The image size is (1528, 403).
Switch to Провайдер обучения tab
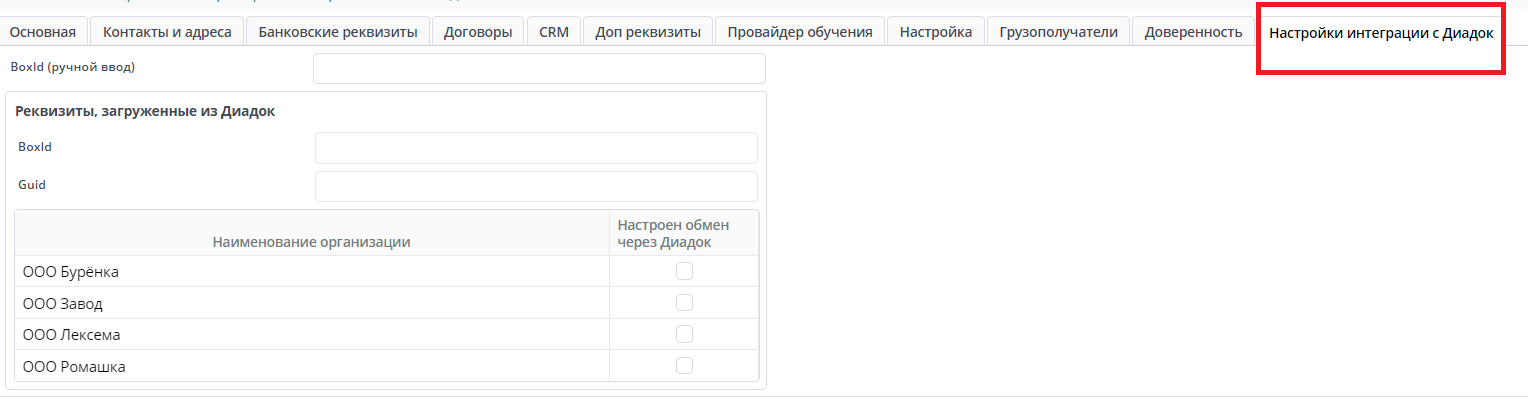tap(800, 32)
